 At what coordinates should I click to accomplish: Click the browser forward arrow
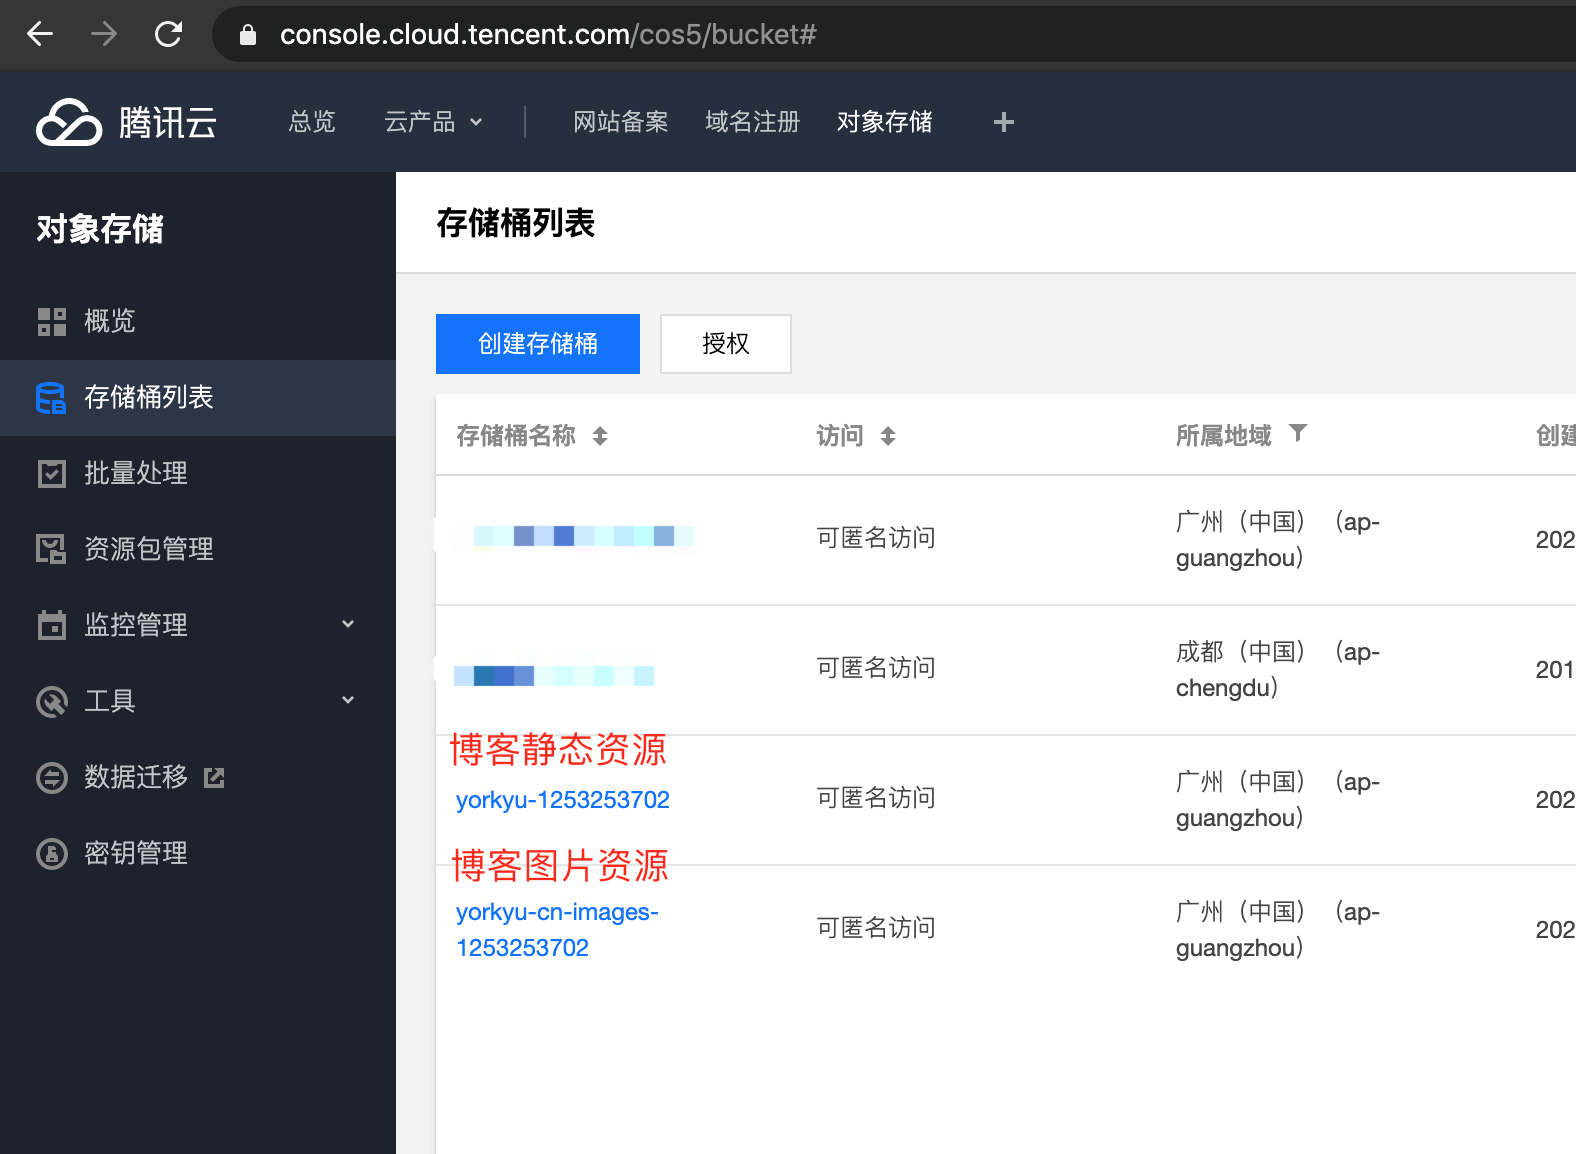[x=104, y=34]
